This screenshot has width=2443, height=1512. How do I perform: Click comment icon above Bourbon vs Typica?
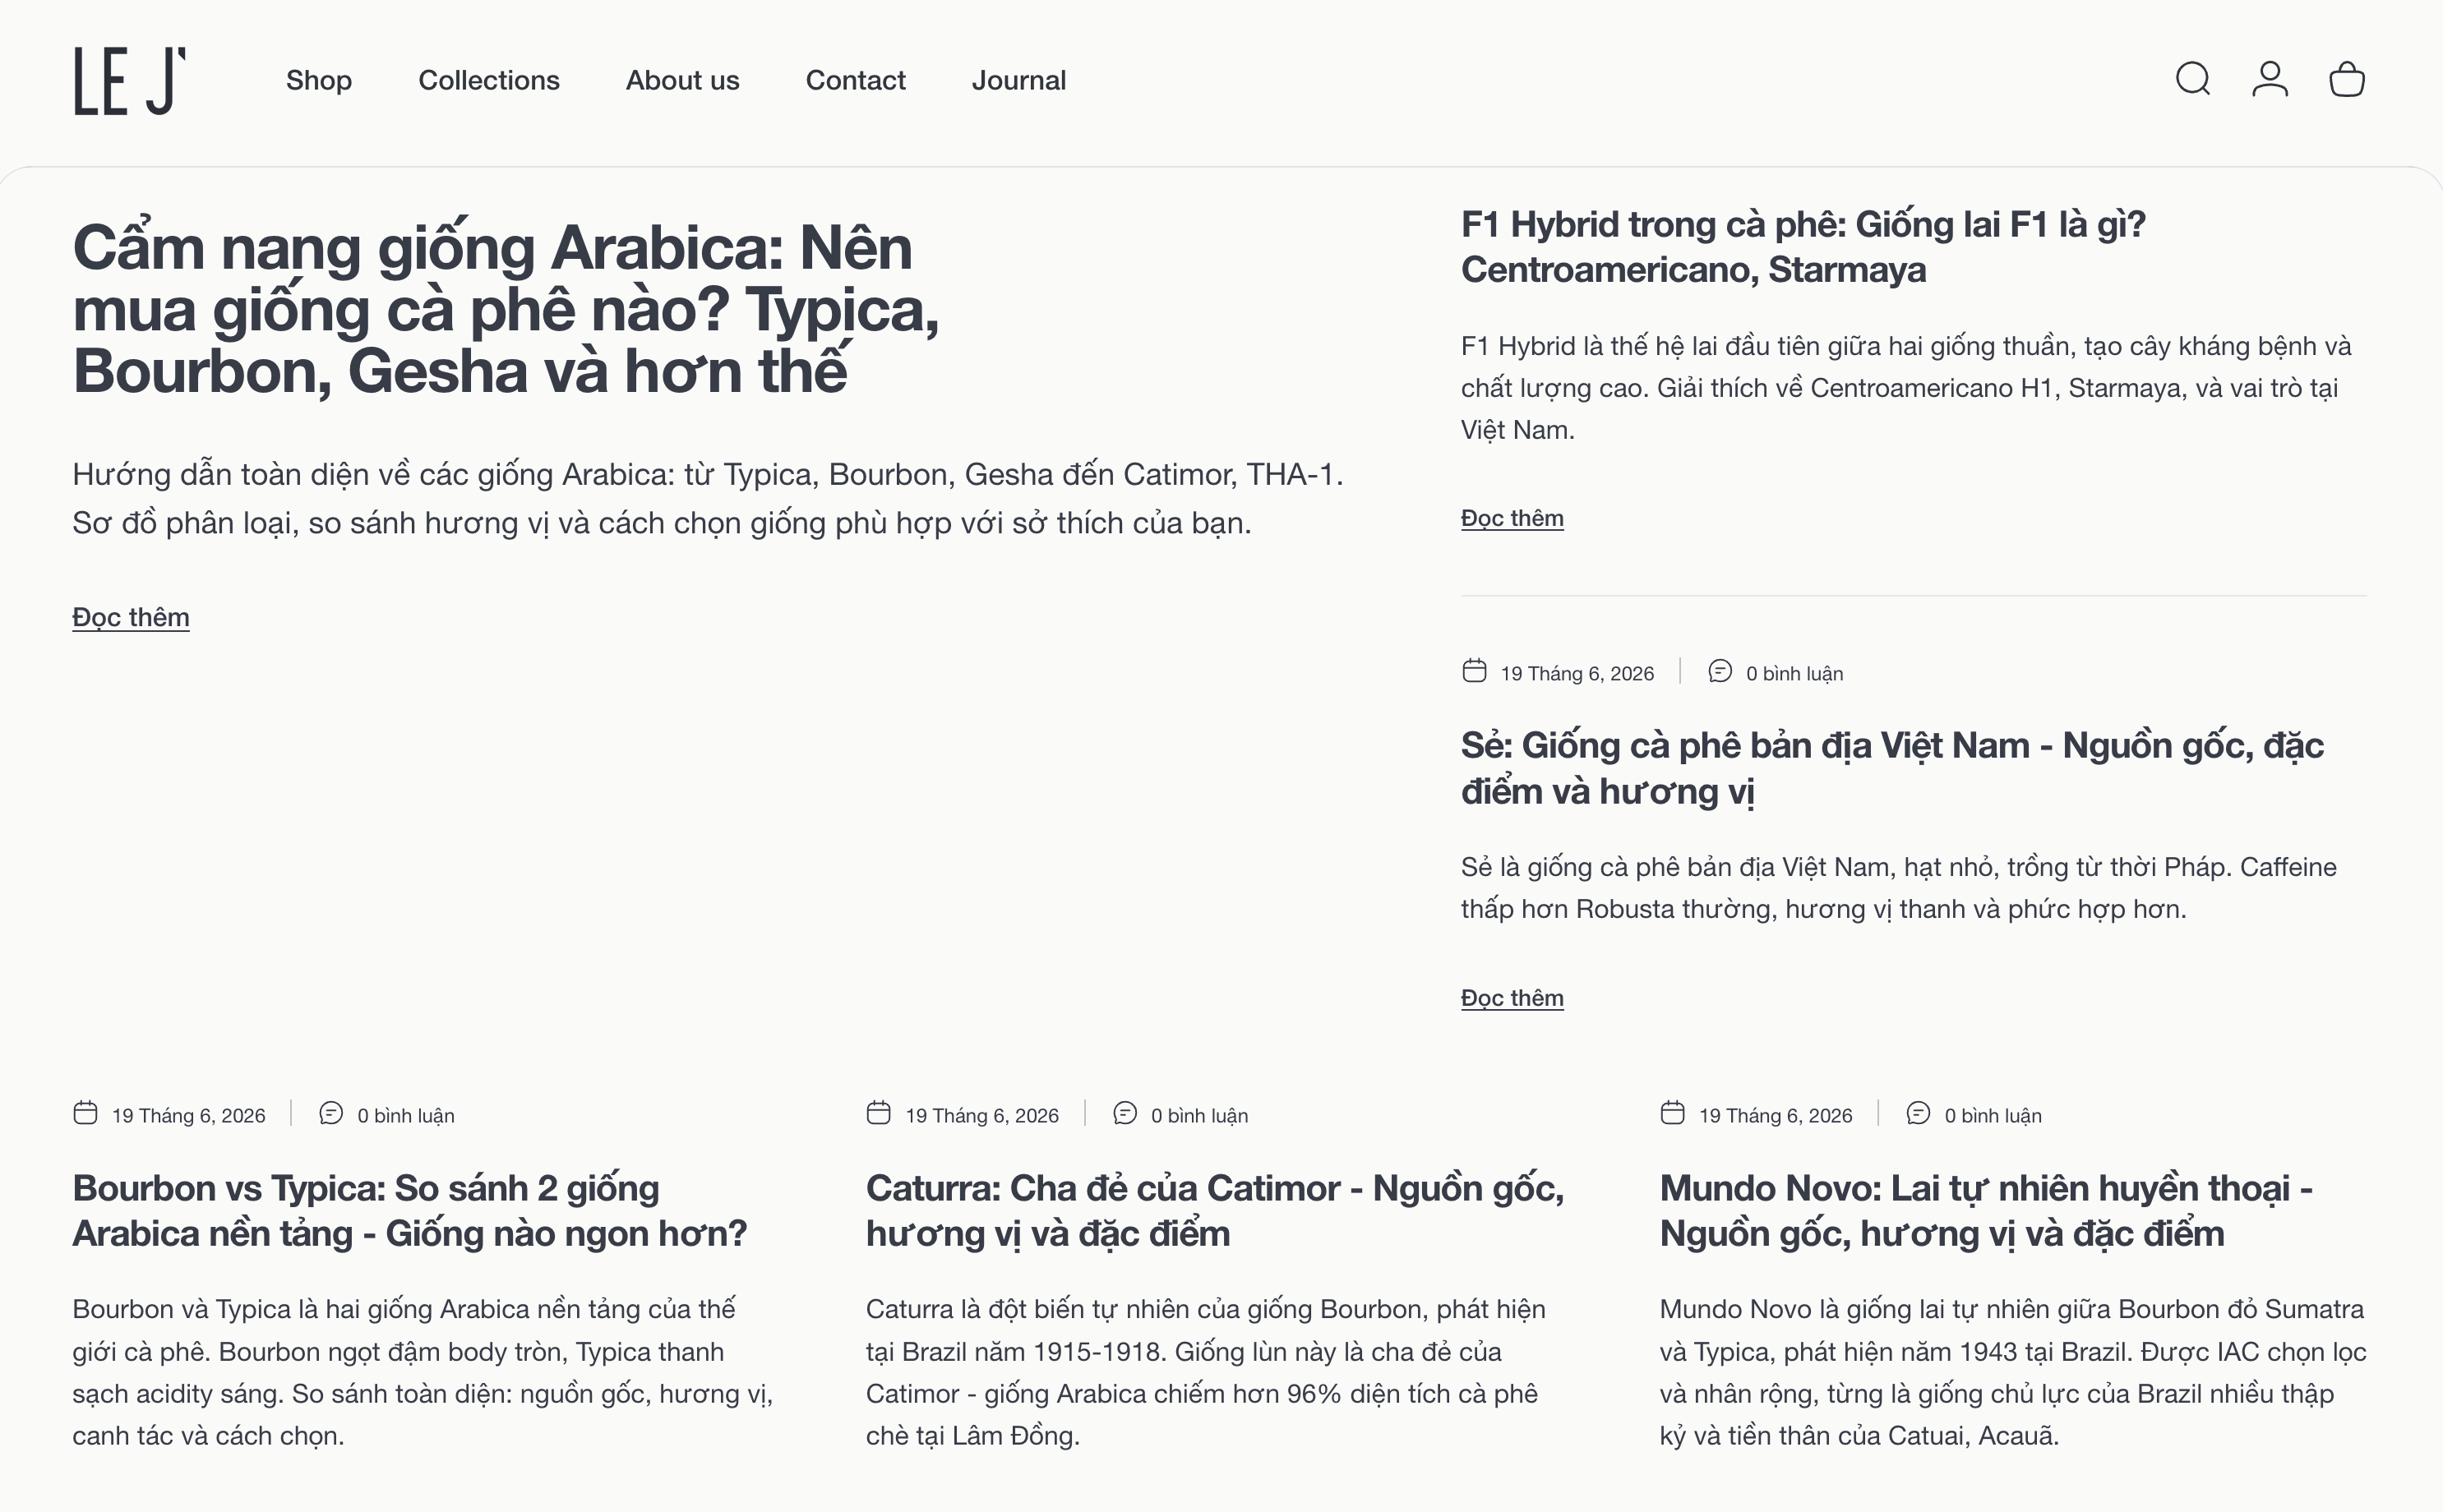pos(330,1112)
